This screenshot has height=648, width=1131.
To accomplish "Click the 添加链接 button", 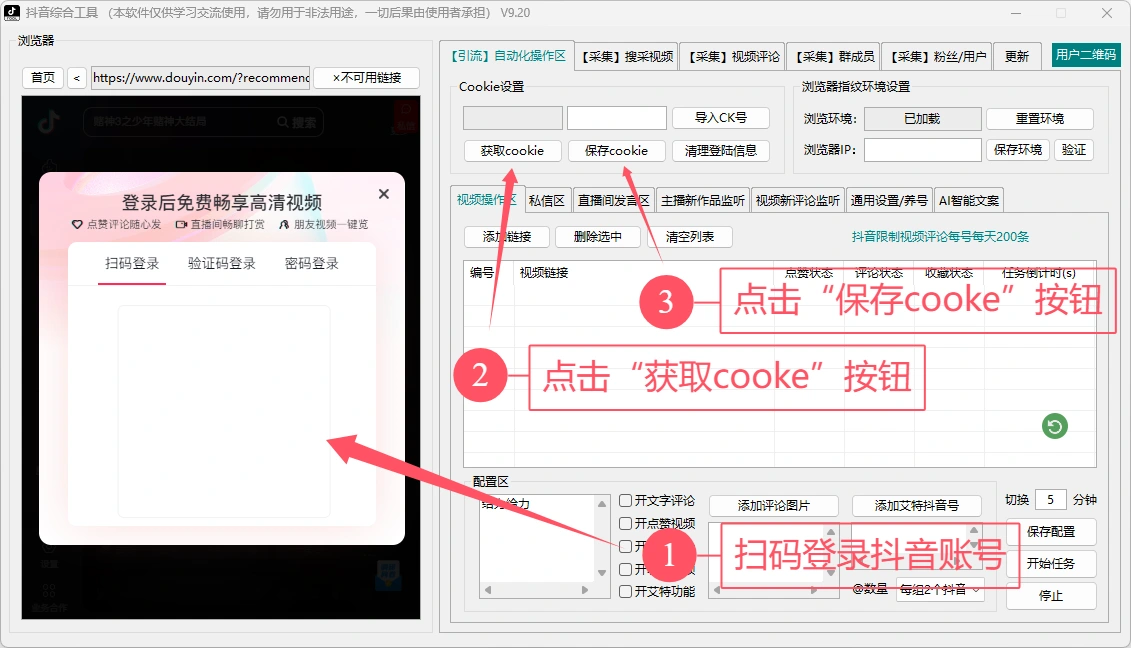I will [507, 237].
